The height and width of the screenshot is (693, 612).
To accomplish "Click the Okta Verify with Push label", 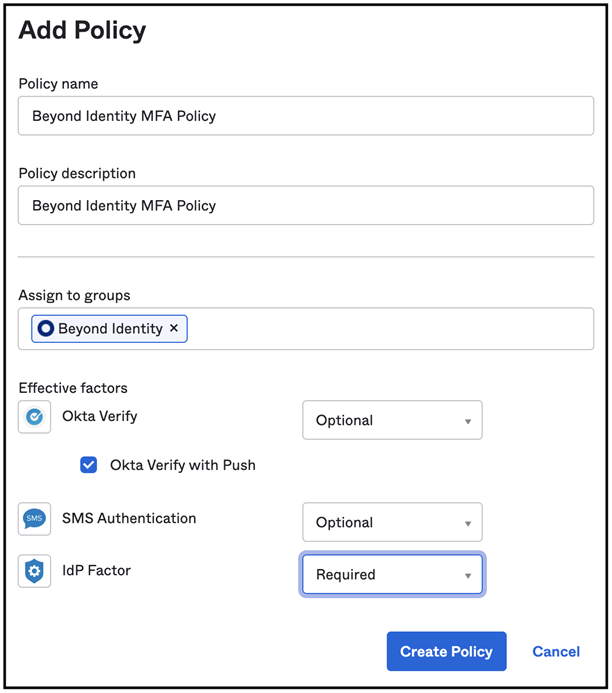I will click(x=183, y=465).
